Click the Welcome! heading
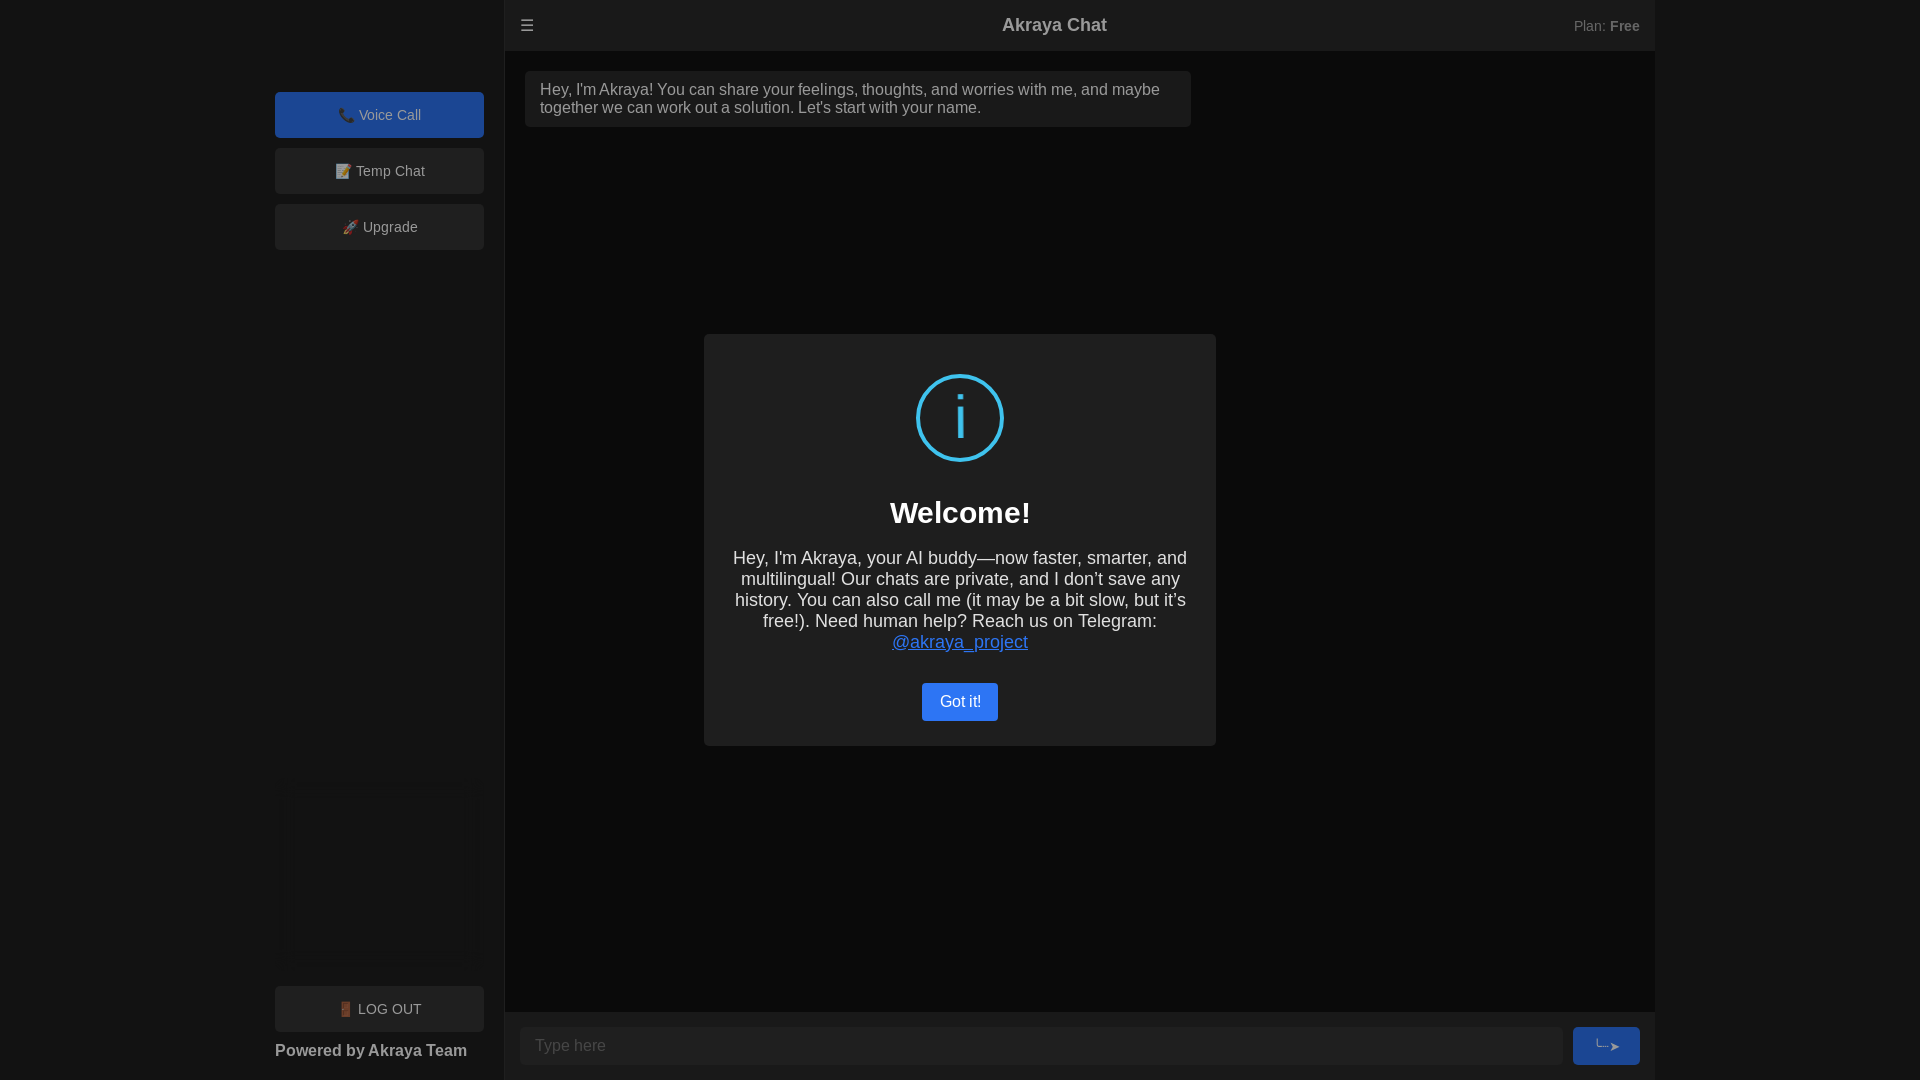1920x1080 pixels. click(x=960, y=513)
